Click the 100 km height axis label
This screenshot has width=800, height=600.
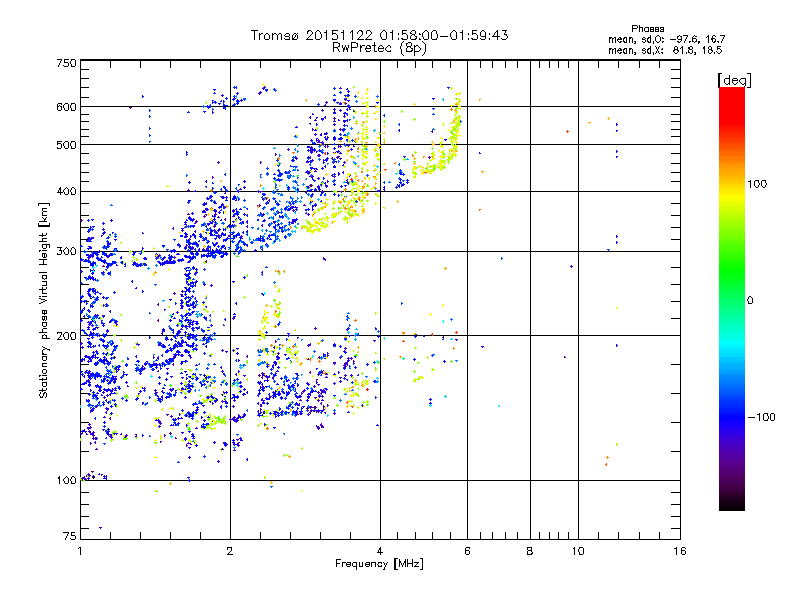pos(66,480)
